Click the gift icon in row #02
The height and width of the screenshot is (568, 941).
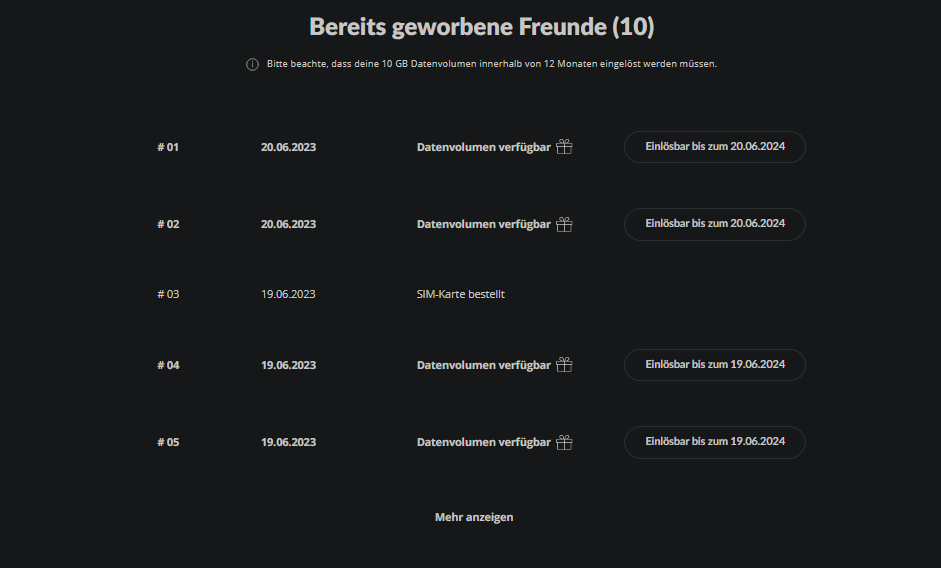coord(564,224)
